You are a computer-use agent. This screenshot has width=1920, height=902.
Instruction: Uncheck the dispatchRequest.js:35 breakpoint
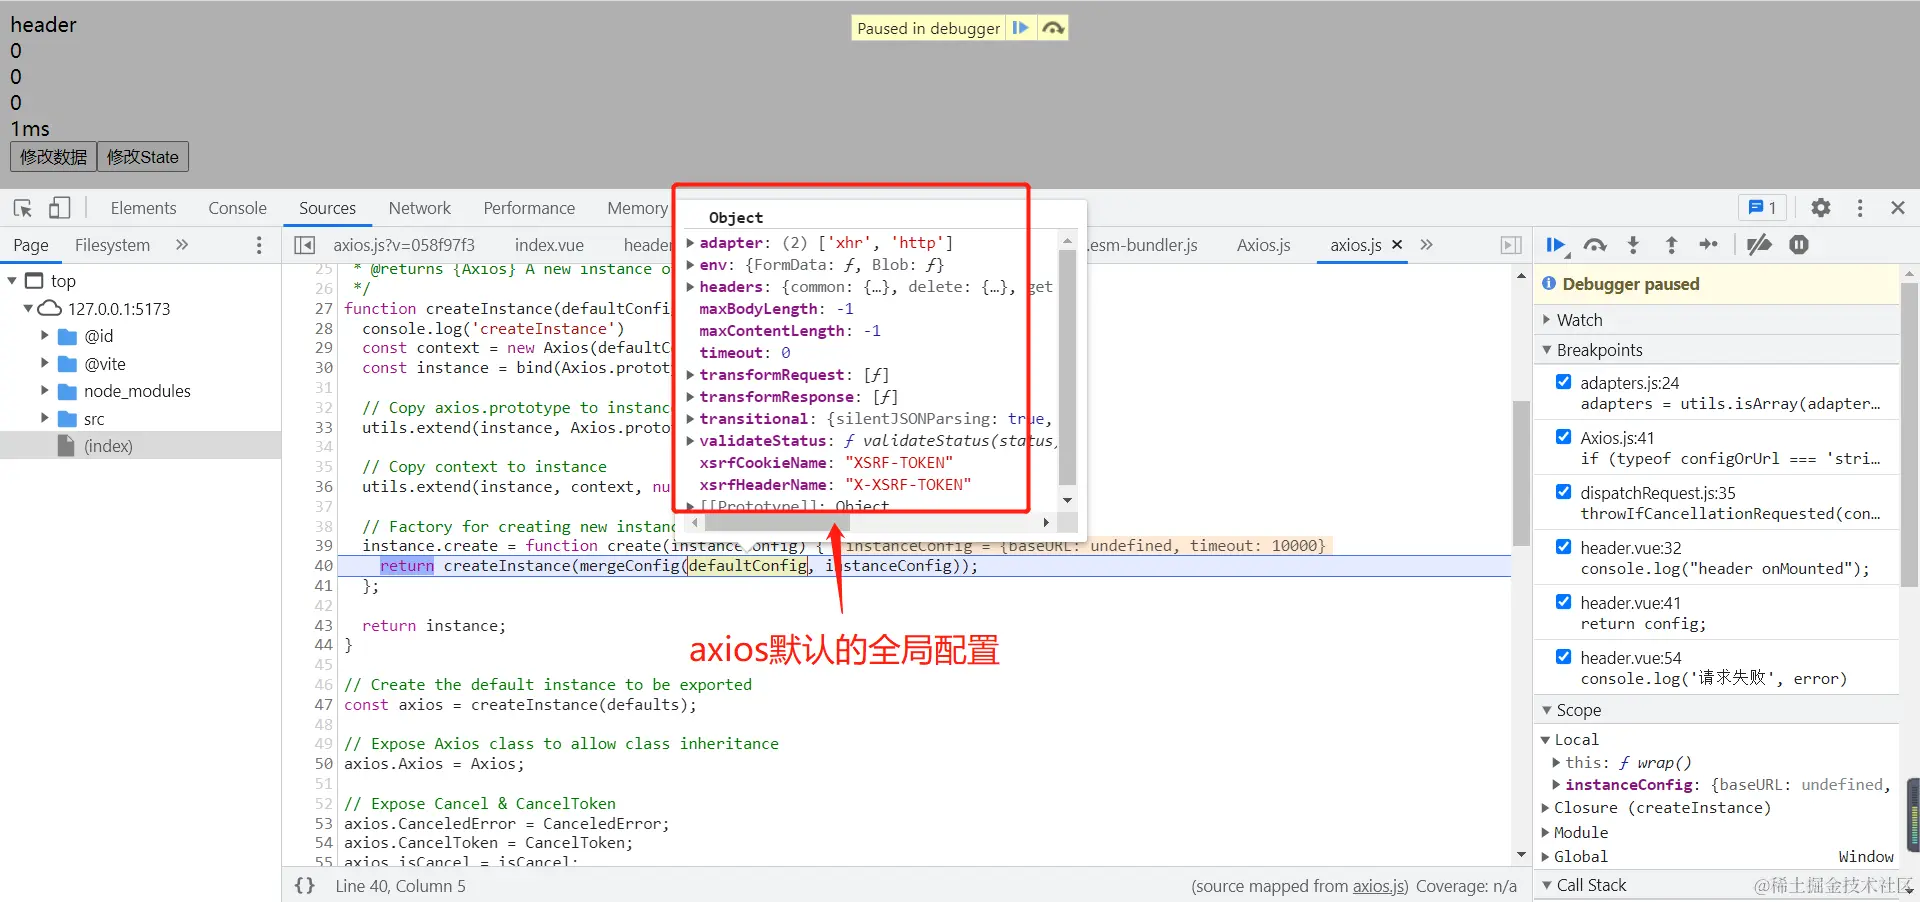tap(1564, 492)
